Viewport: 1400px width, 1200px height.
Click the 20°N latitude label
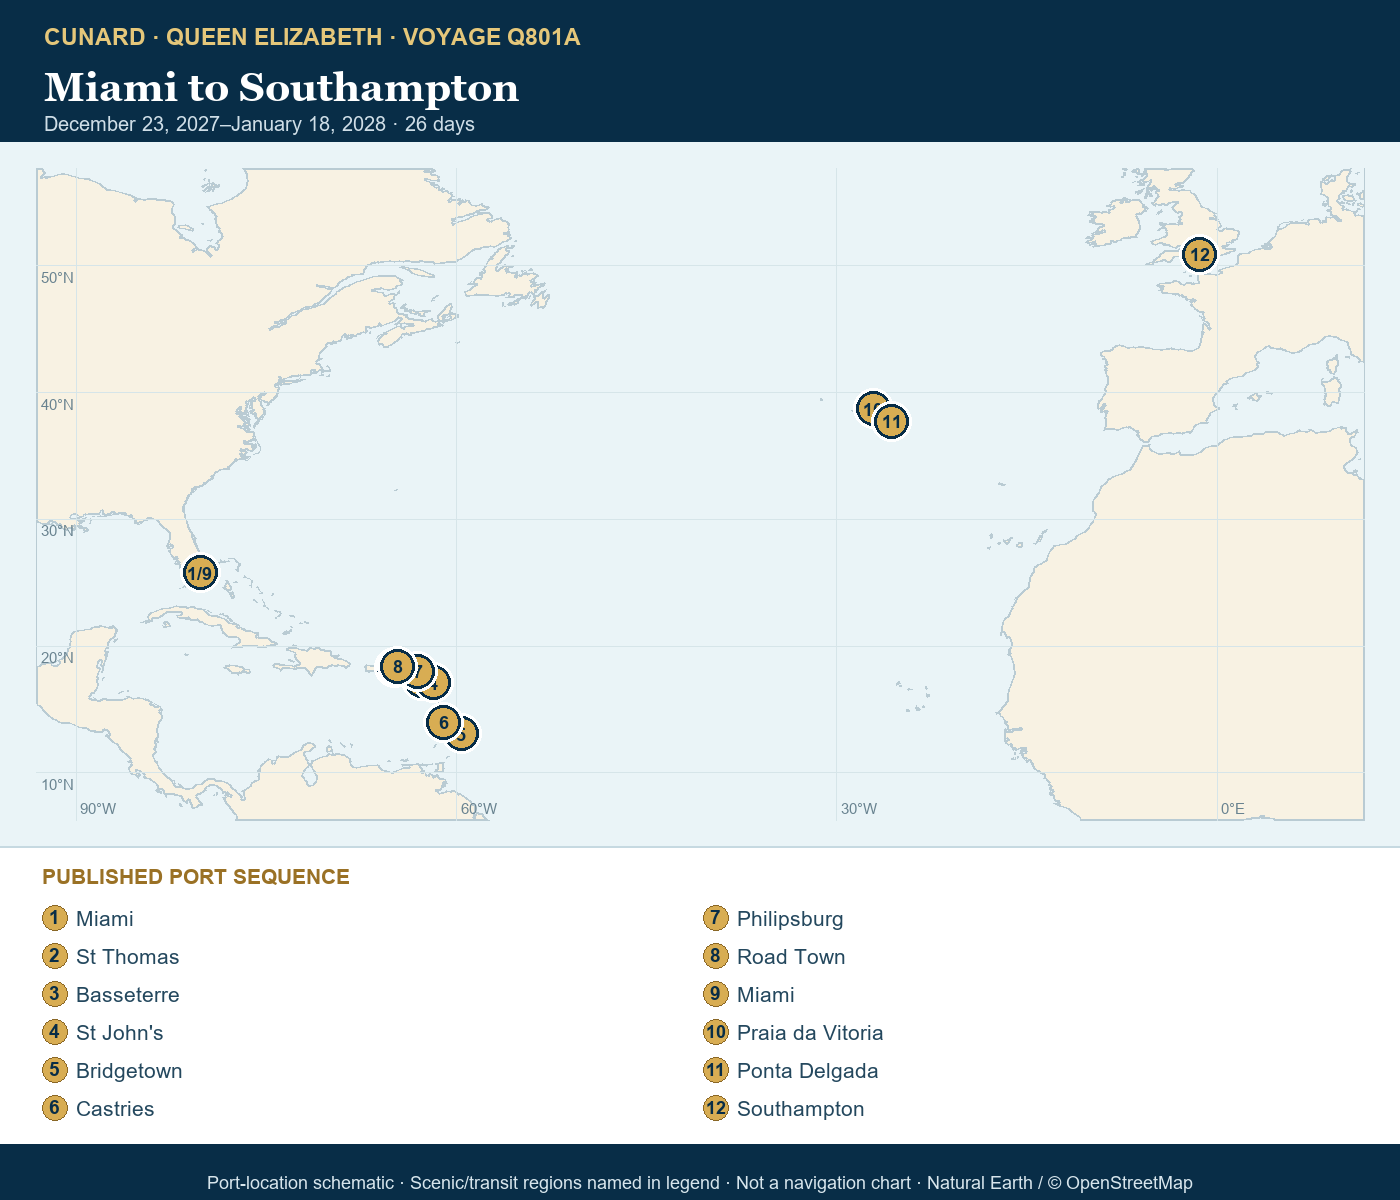(57, 657)
